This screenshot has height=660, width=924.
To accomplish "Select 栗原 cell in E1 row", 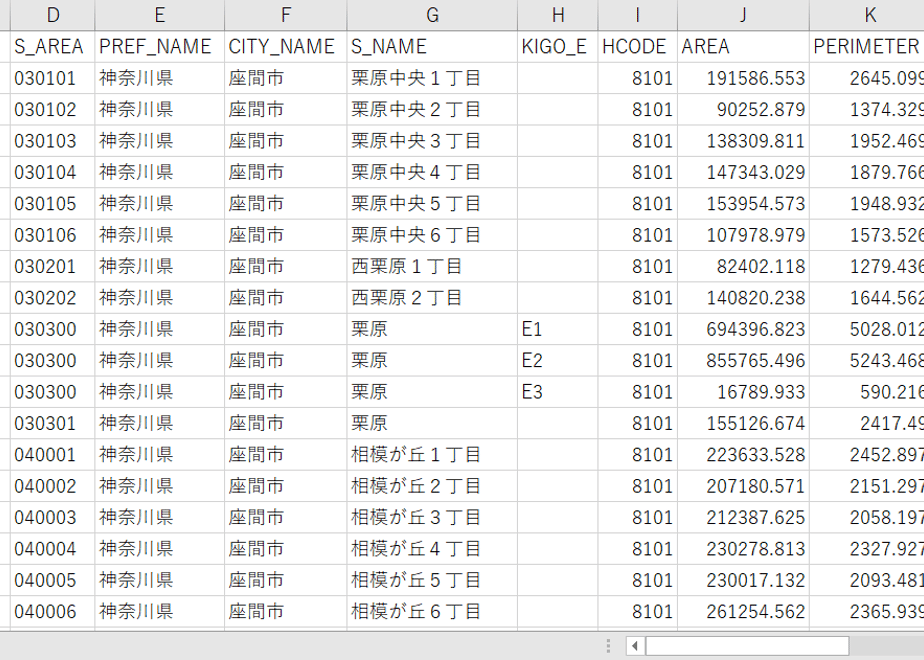I will click(x=433, y=329).
